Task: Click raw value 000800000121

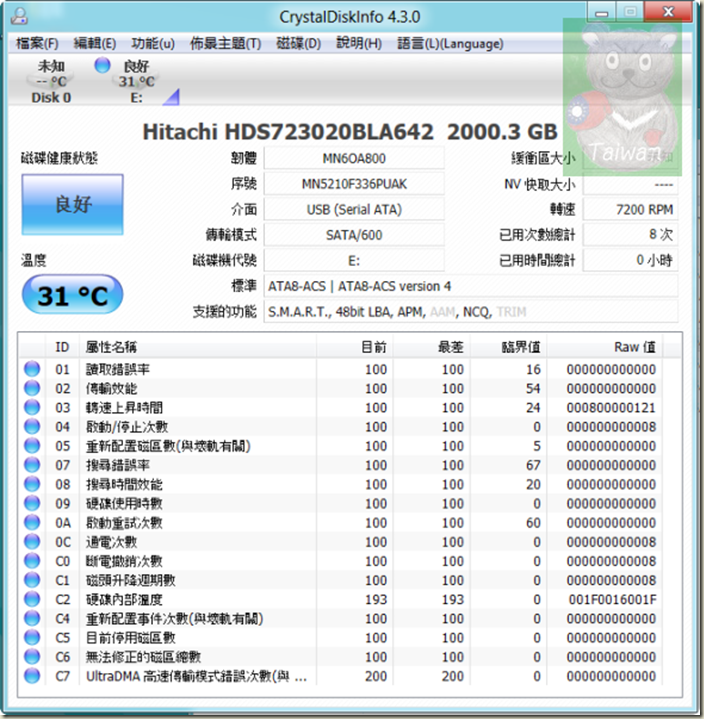Action: point(611,408)
